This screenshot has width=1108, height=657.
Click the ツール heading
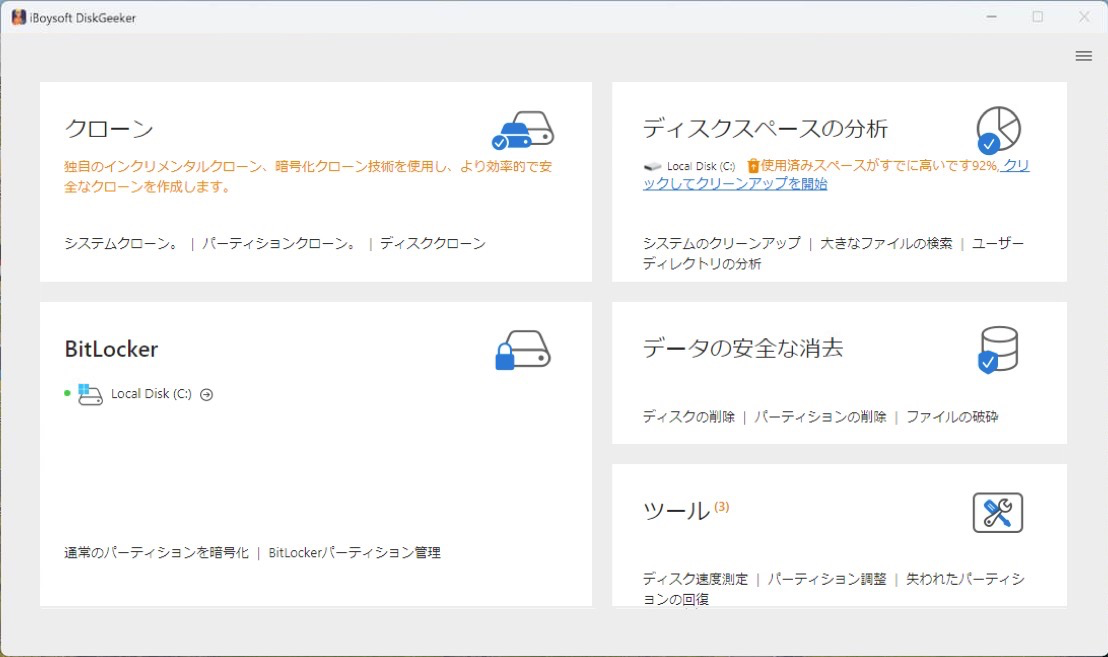[x=676, y=511]
